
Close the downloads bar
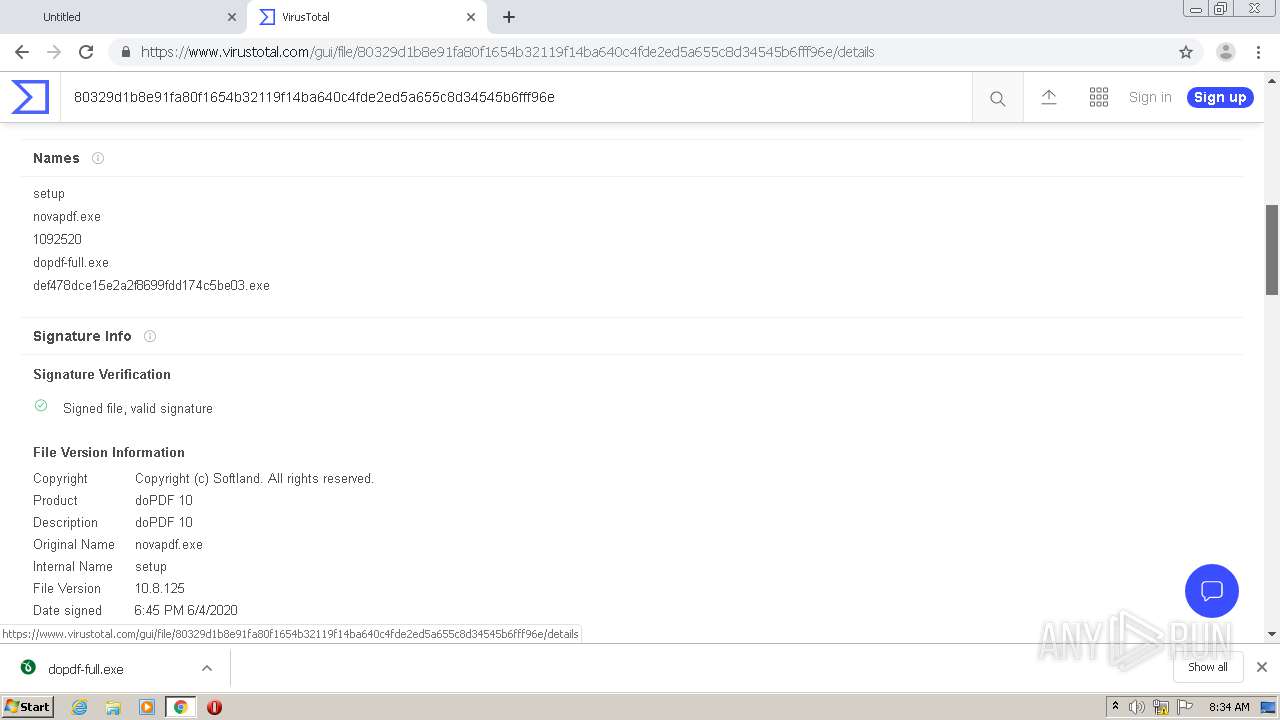[x=1262, y=667]
